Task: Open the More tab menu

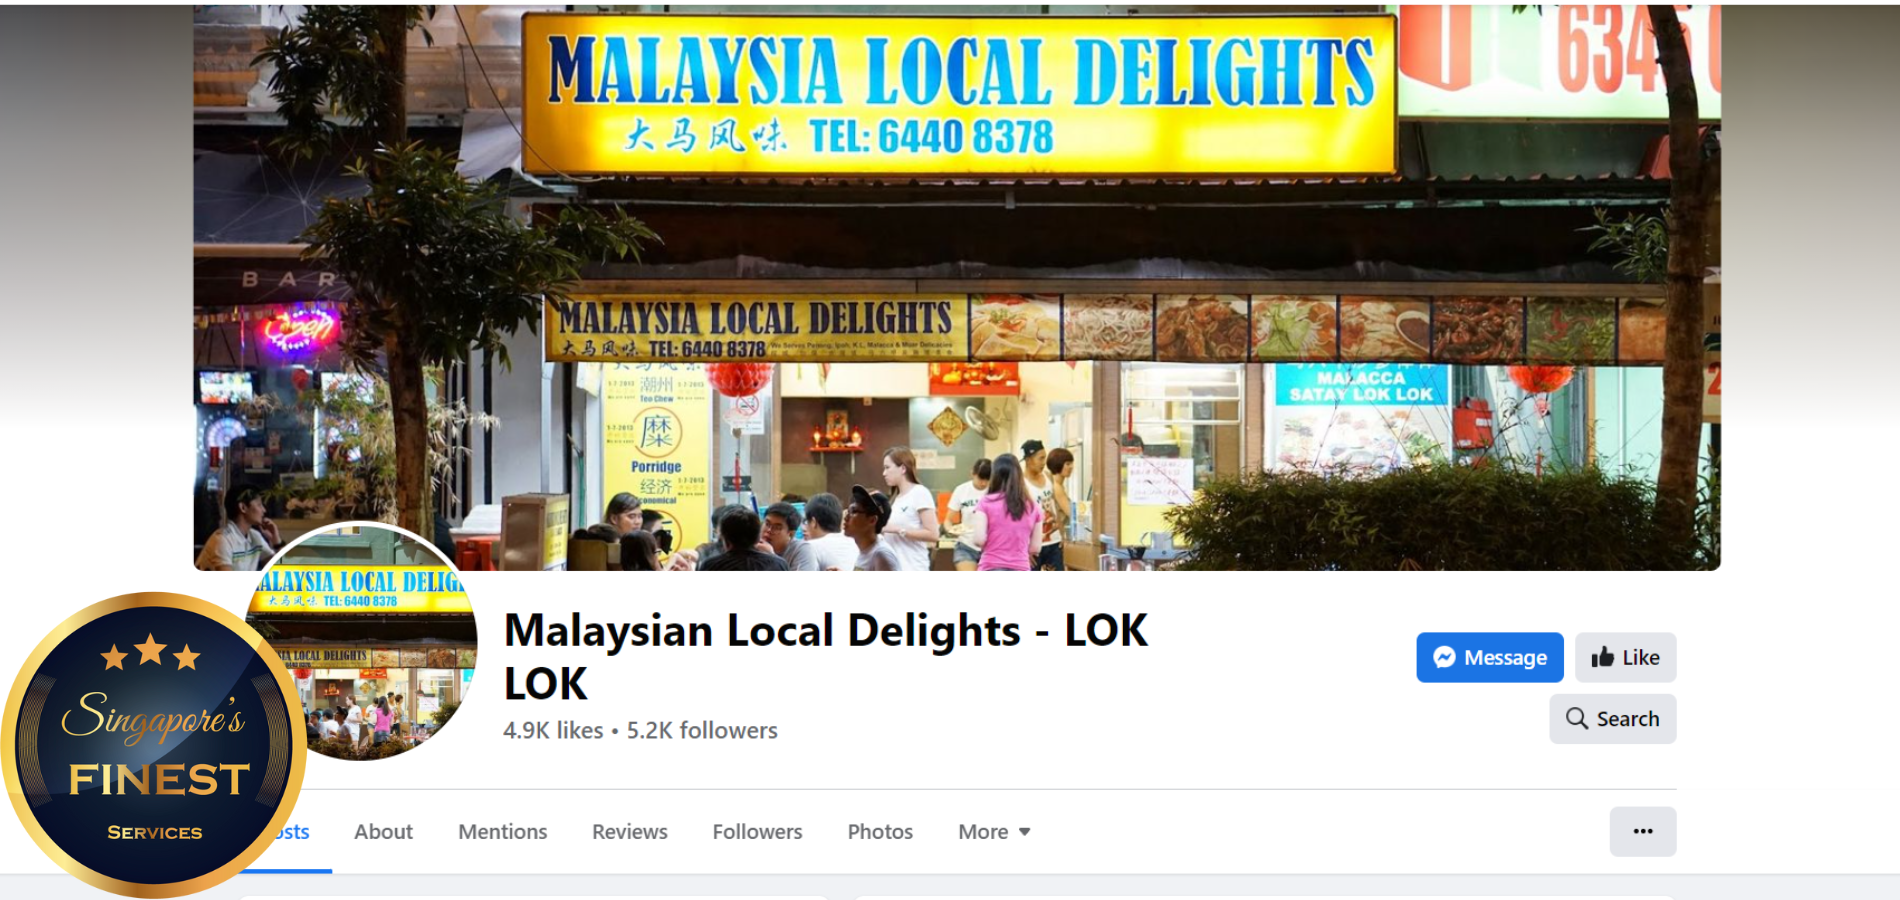Action: (x=994, y=832)
